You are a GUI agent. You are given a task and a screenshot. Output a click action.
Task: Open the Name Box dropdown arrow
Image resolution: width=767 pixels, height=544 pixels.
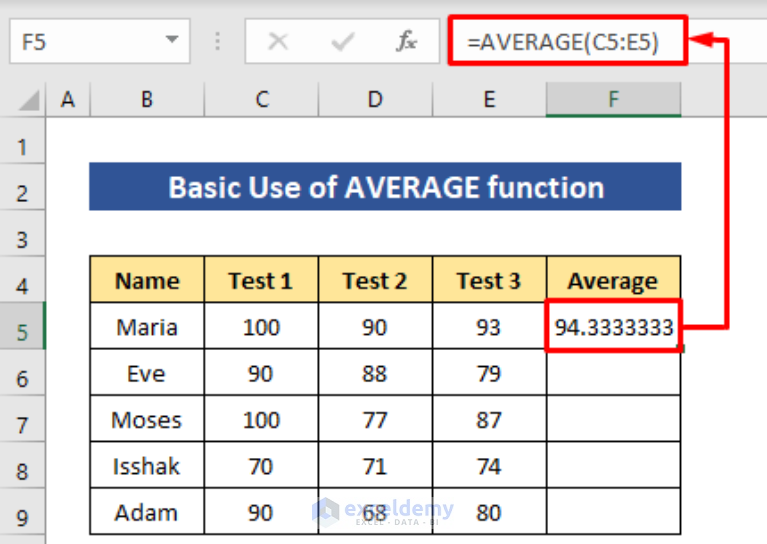[172, 40]
